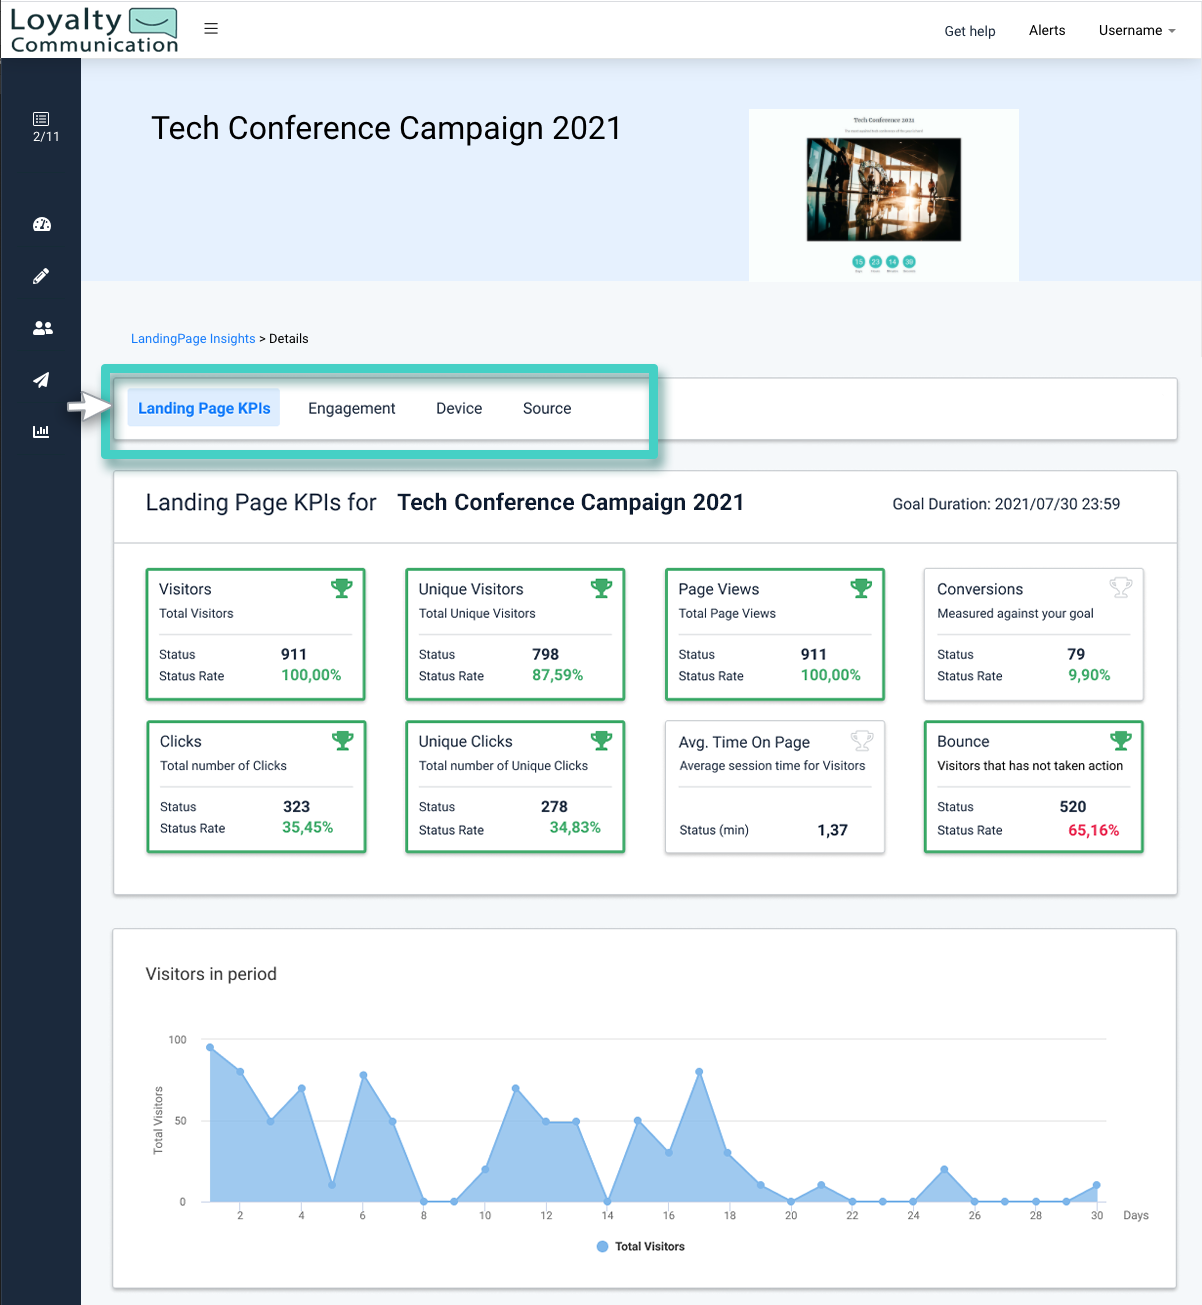Click the paper plane send icon
This screenshot has height=1305, width=1202.
click(41, 380)
